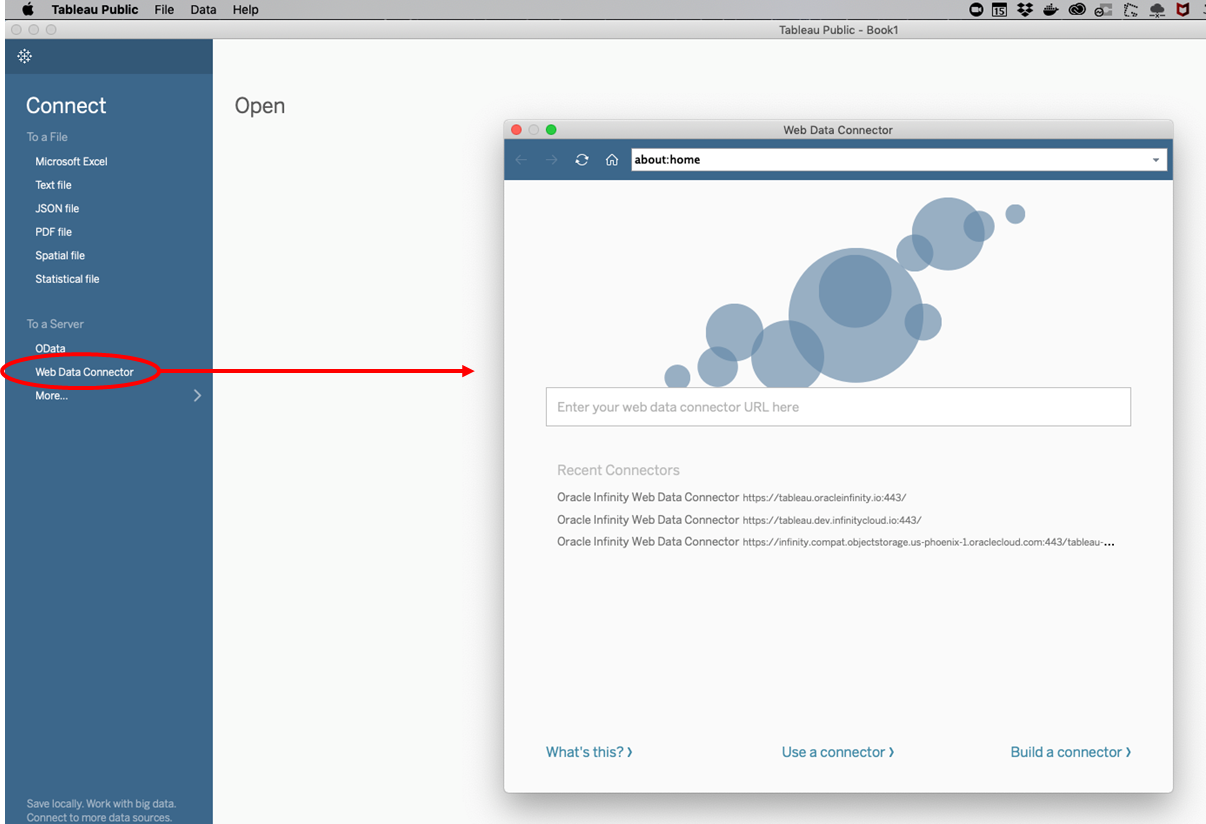The width and height of the screenshot is (1206, 824).
Task: Click the video camera menu bar icon
Action: click(976, 9)
